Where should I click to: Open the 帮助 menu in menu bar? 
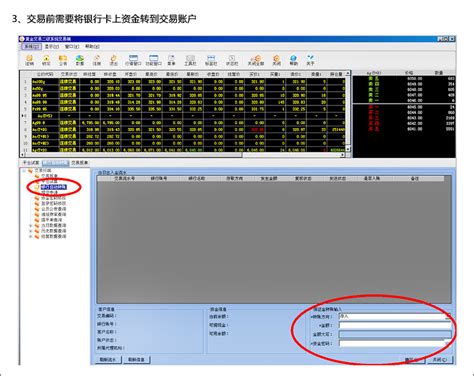pyautogui.click(x=92, y=46)
